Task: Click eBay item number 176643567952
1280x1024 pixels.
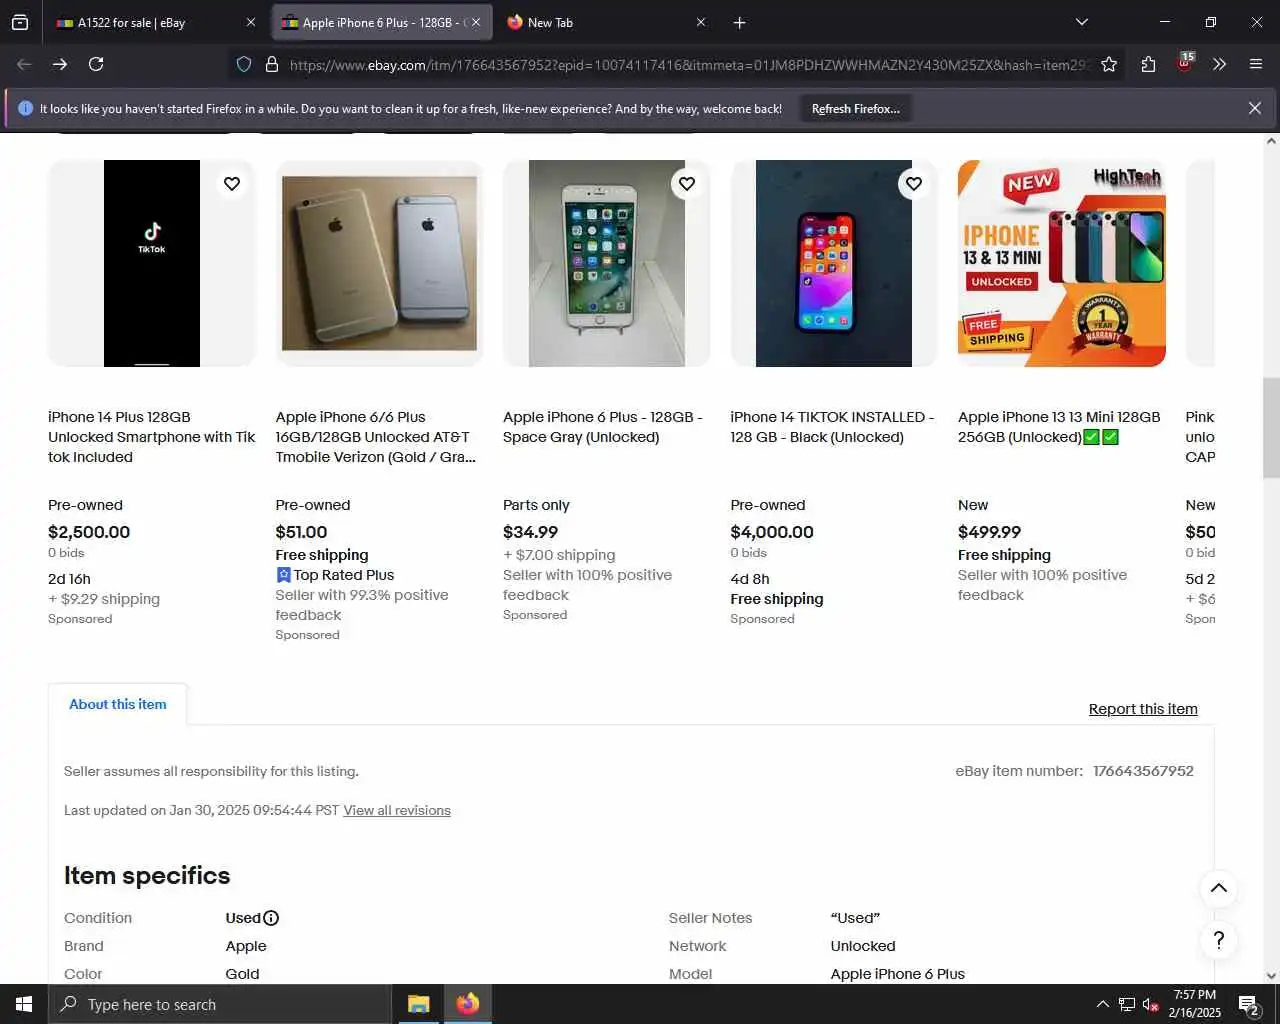Action: point(1143,771)
